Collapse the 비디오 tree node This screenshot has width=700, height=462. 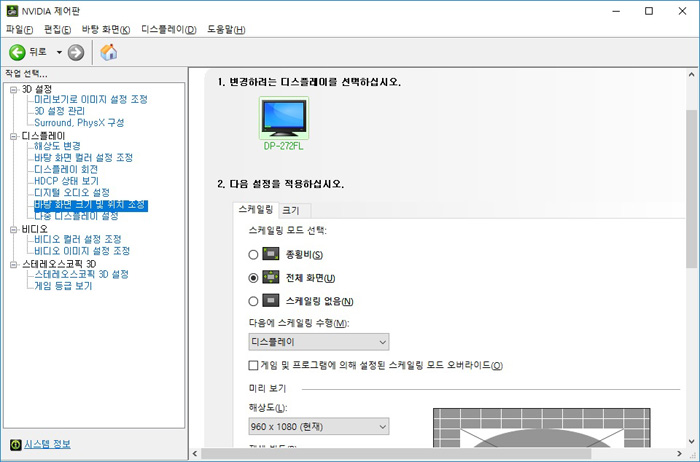coord(13,229)
